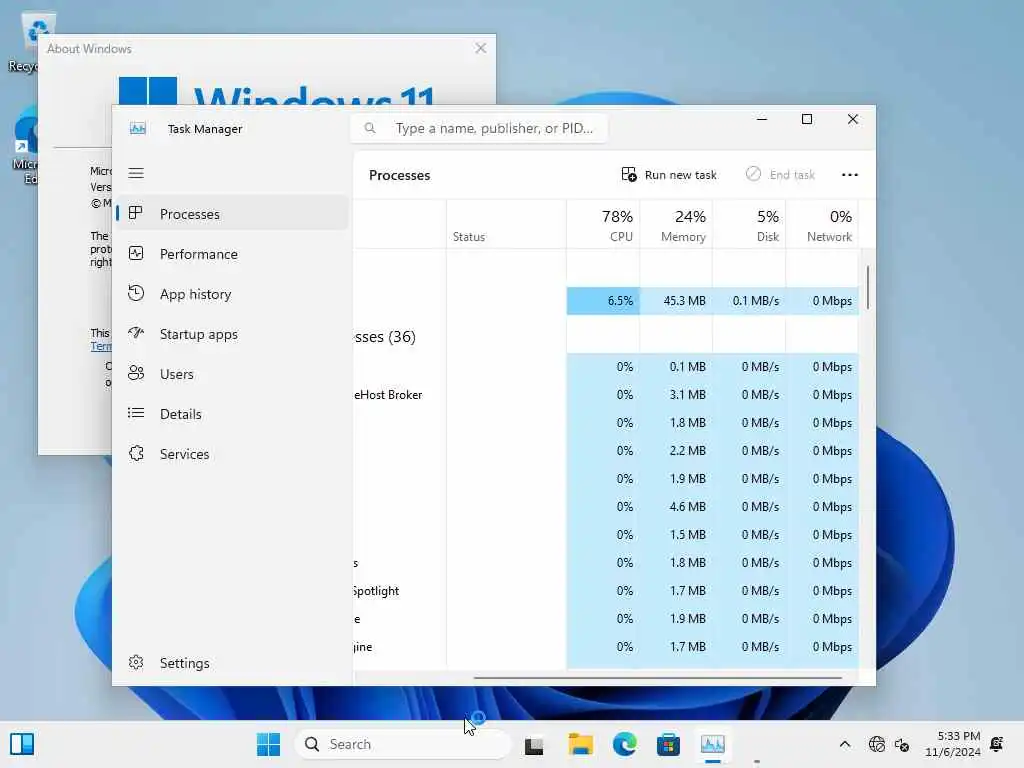Close the About Windows dialog
1024x768 pixels.
point(481,48)
